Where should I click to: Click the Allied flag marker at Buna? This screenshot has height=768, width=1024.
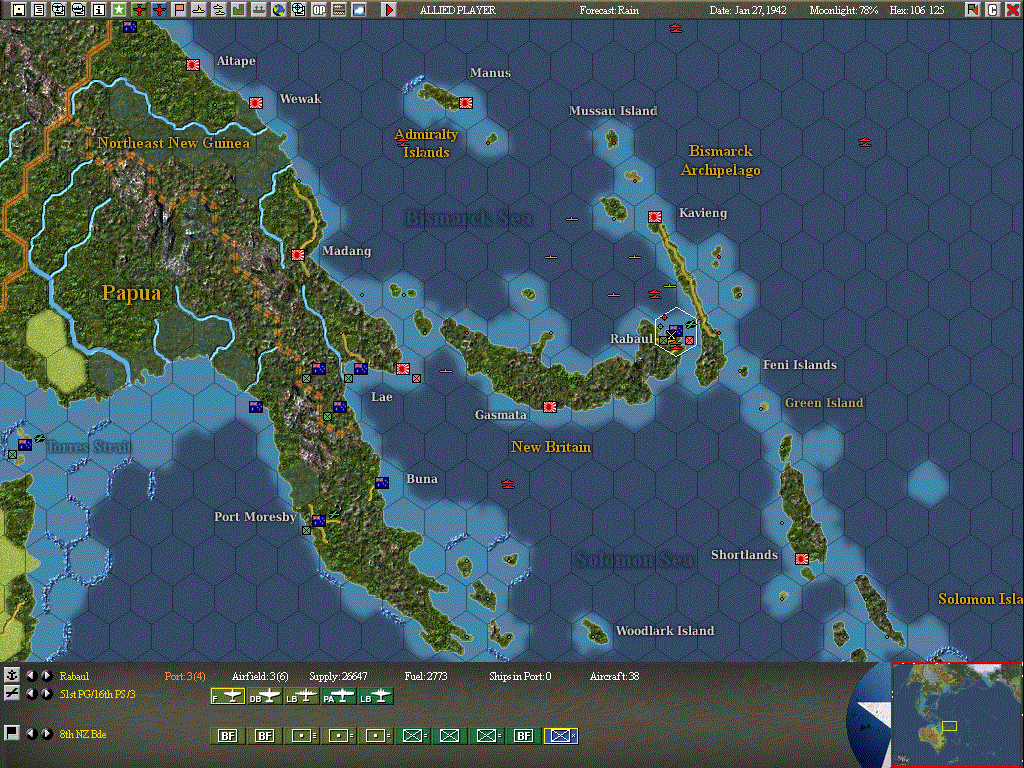point(382,483)
